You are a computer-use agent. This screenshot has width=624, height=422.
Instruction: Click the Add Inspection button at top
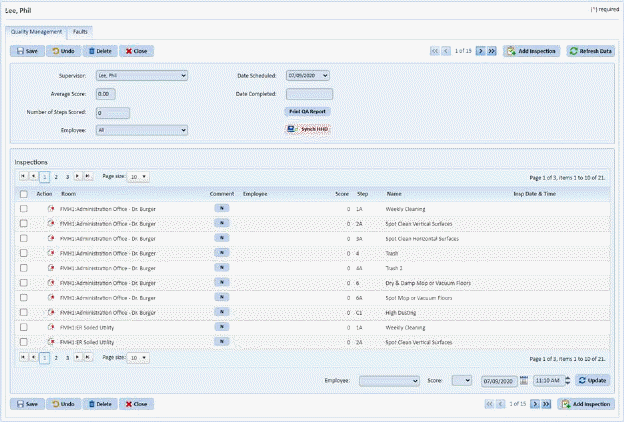[x=530, y=50]
